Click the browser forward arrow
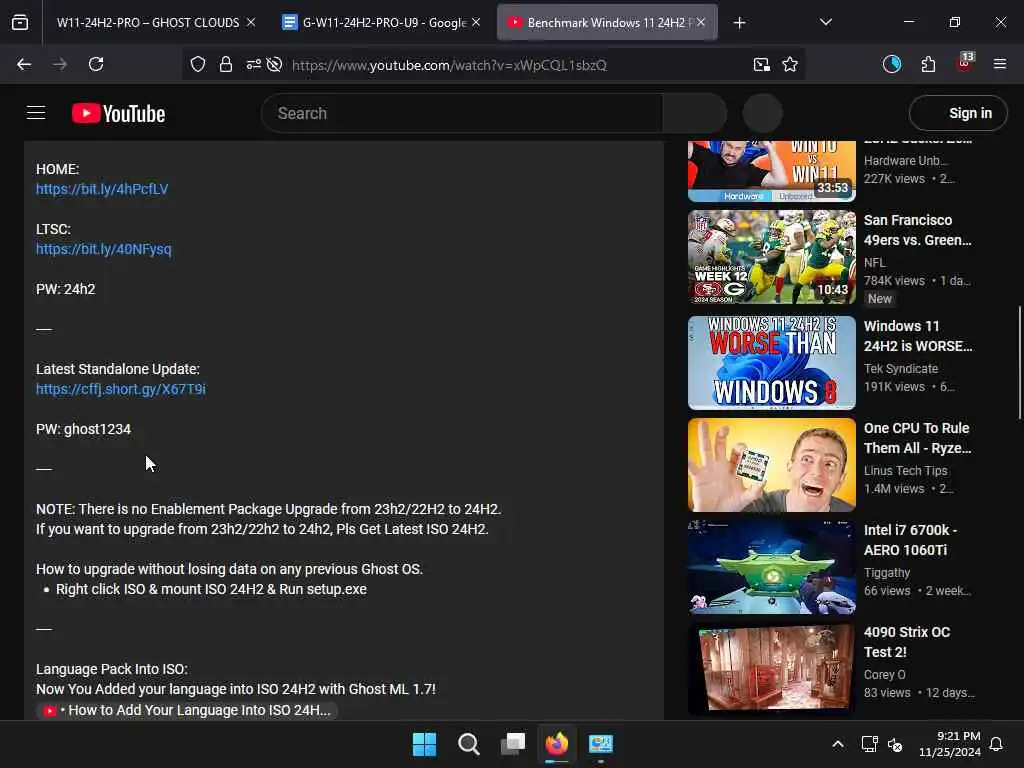Viewport: 1024px width, 768px height. 60,64
